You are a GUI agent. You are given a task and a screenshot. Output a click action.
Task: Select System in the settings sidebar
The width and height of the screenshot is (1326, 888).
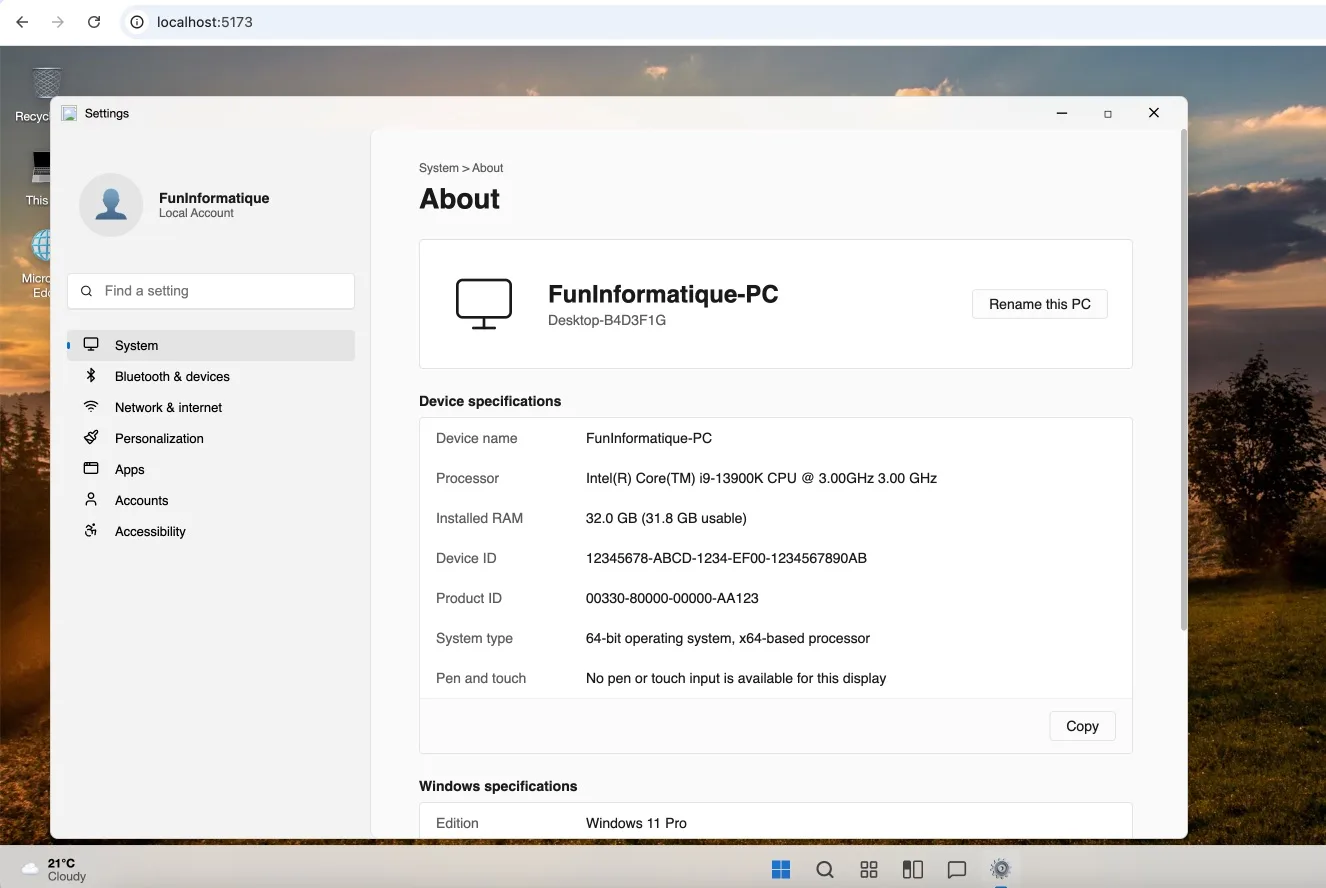[x=137, y=345]
